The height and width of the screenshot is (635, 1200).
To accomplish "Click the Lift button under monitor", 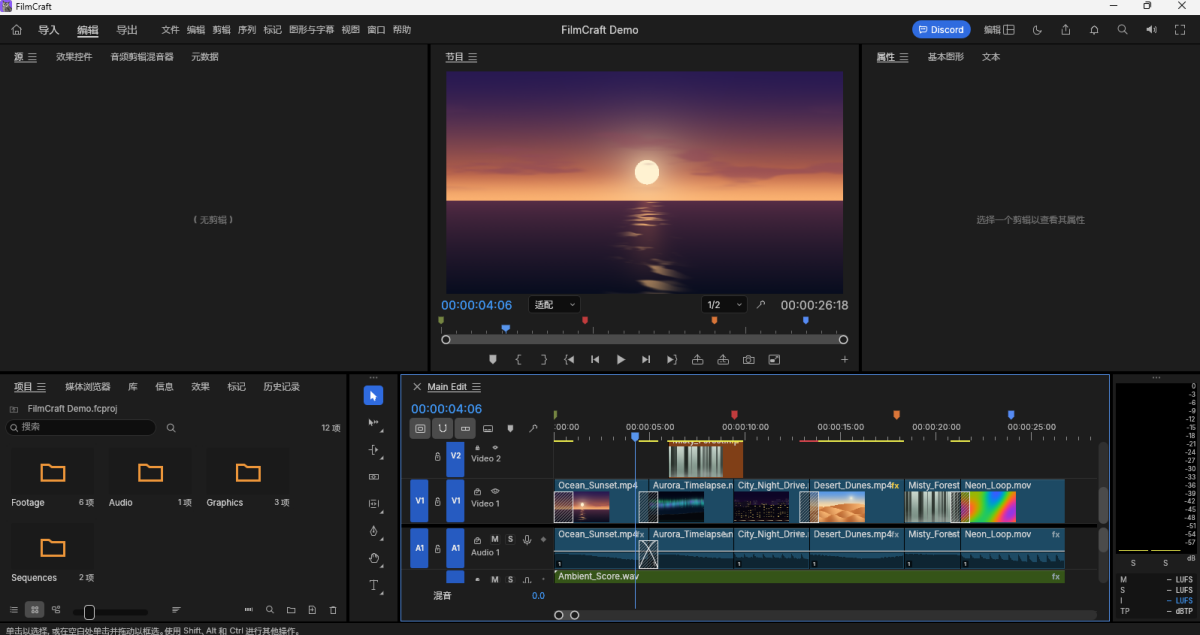I will 697,360.
